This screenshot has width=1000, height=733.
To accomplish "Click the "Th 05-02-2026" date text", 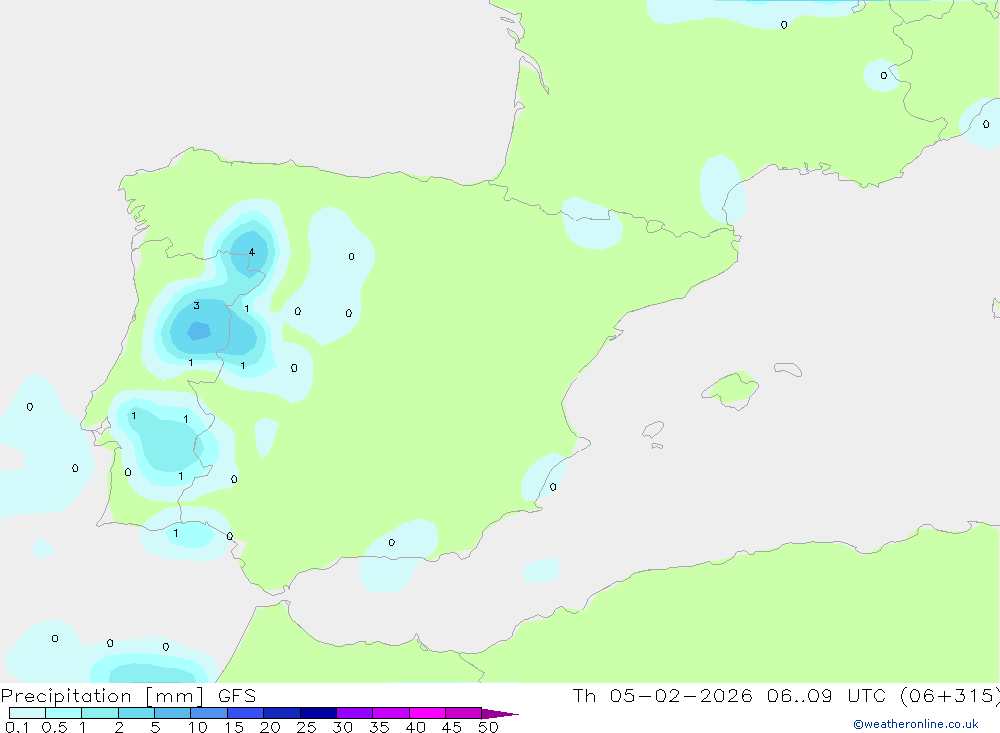I will pos(662,696).
